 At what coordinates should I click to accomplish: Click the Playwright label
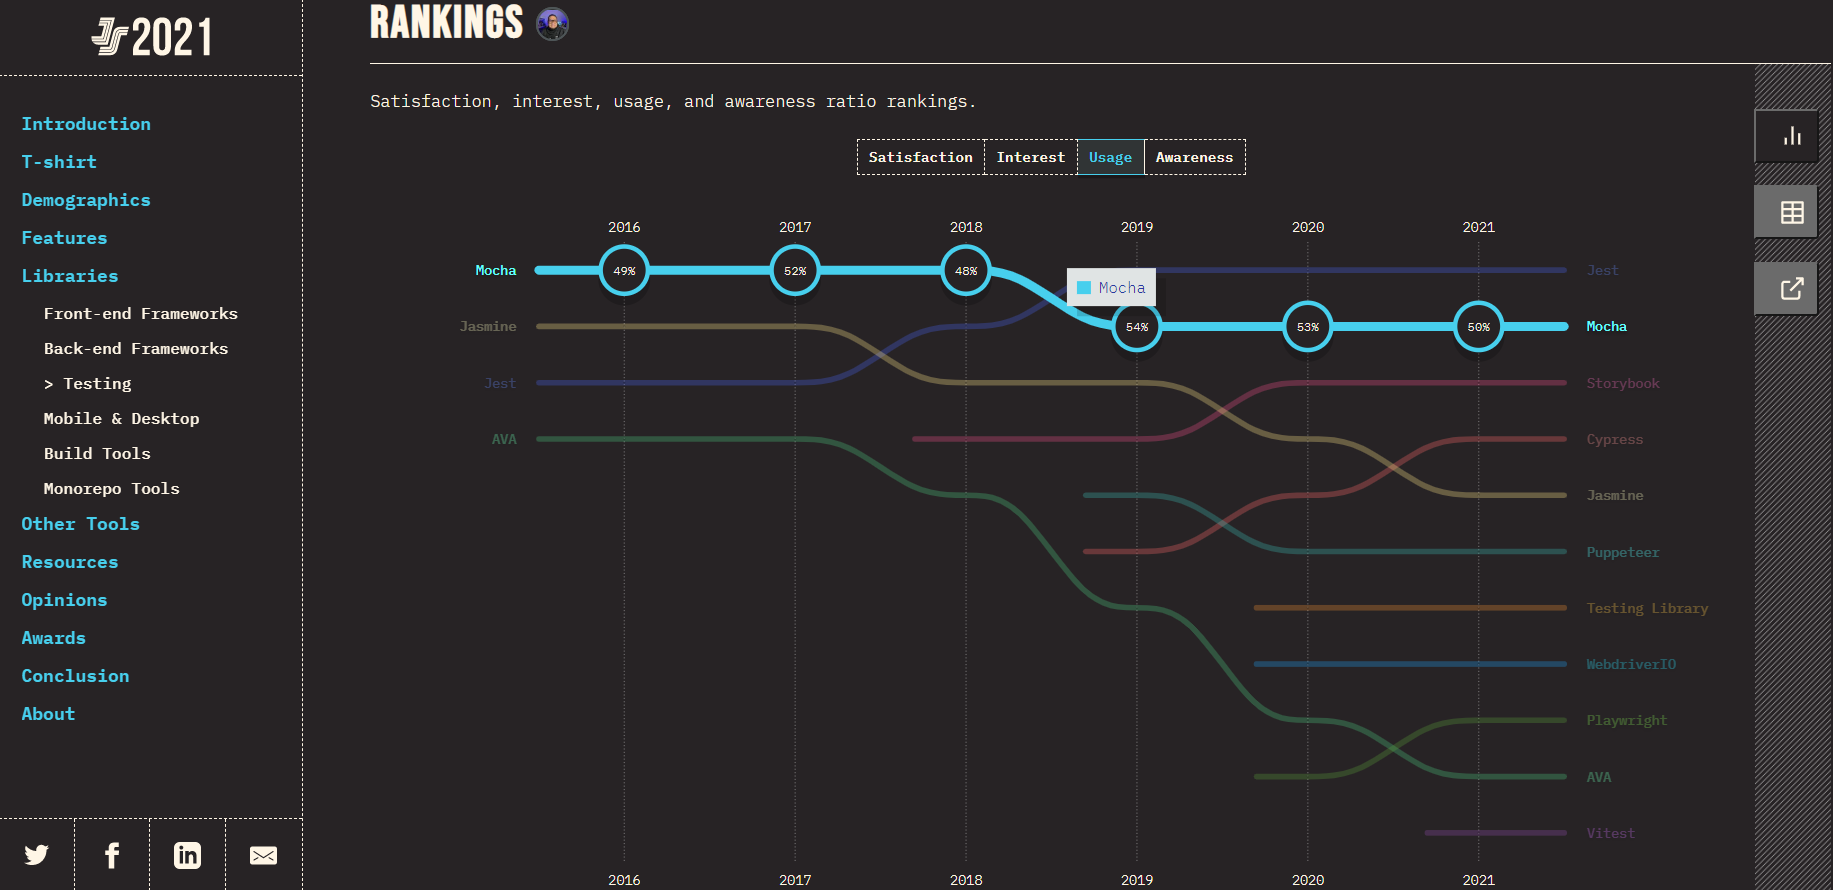pos(1627,720)
